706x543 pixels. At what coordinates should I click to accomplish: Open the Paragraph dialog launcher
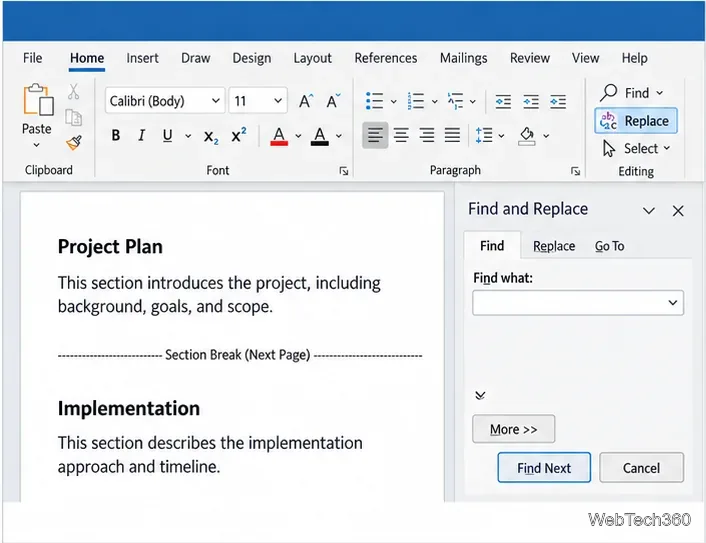tap(575, 171)
